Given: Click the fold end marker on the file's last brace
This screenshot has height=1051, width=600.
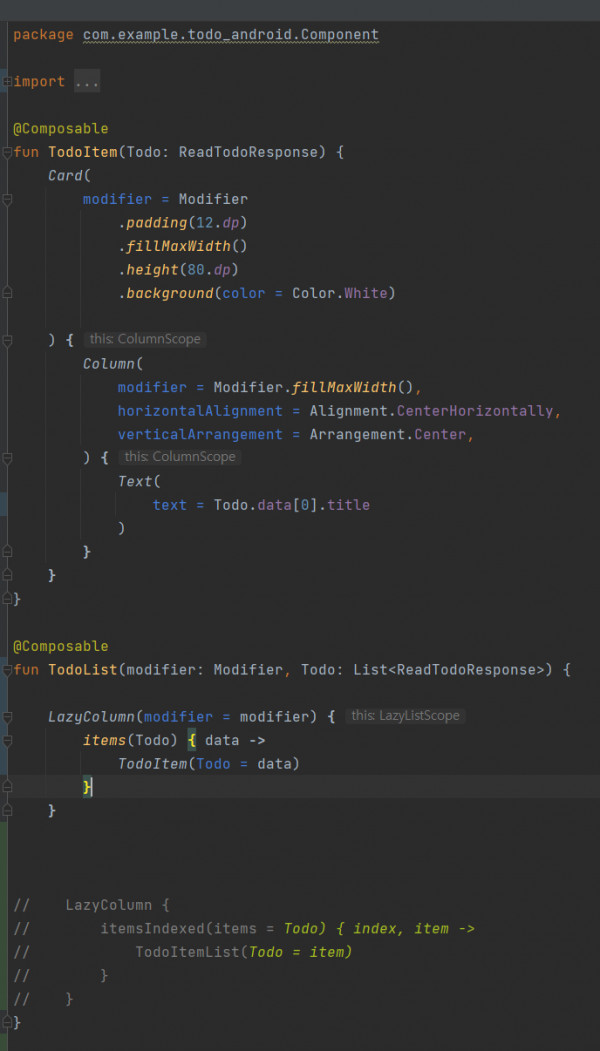Looking at the screenshot, I should coord(7,1023).
